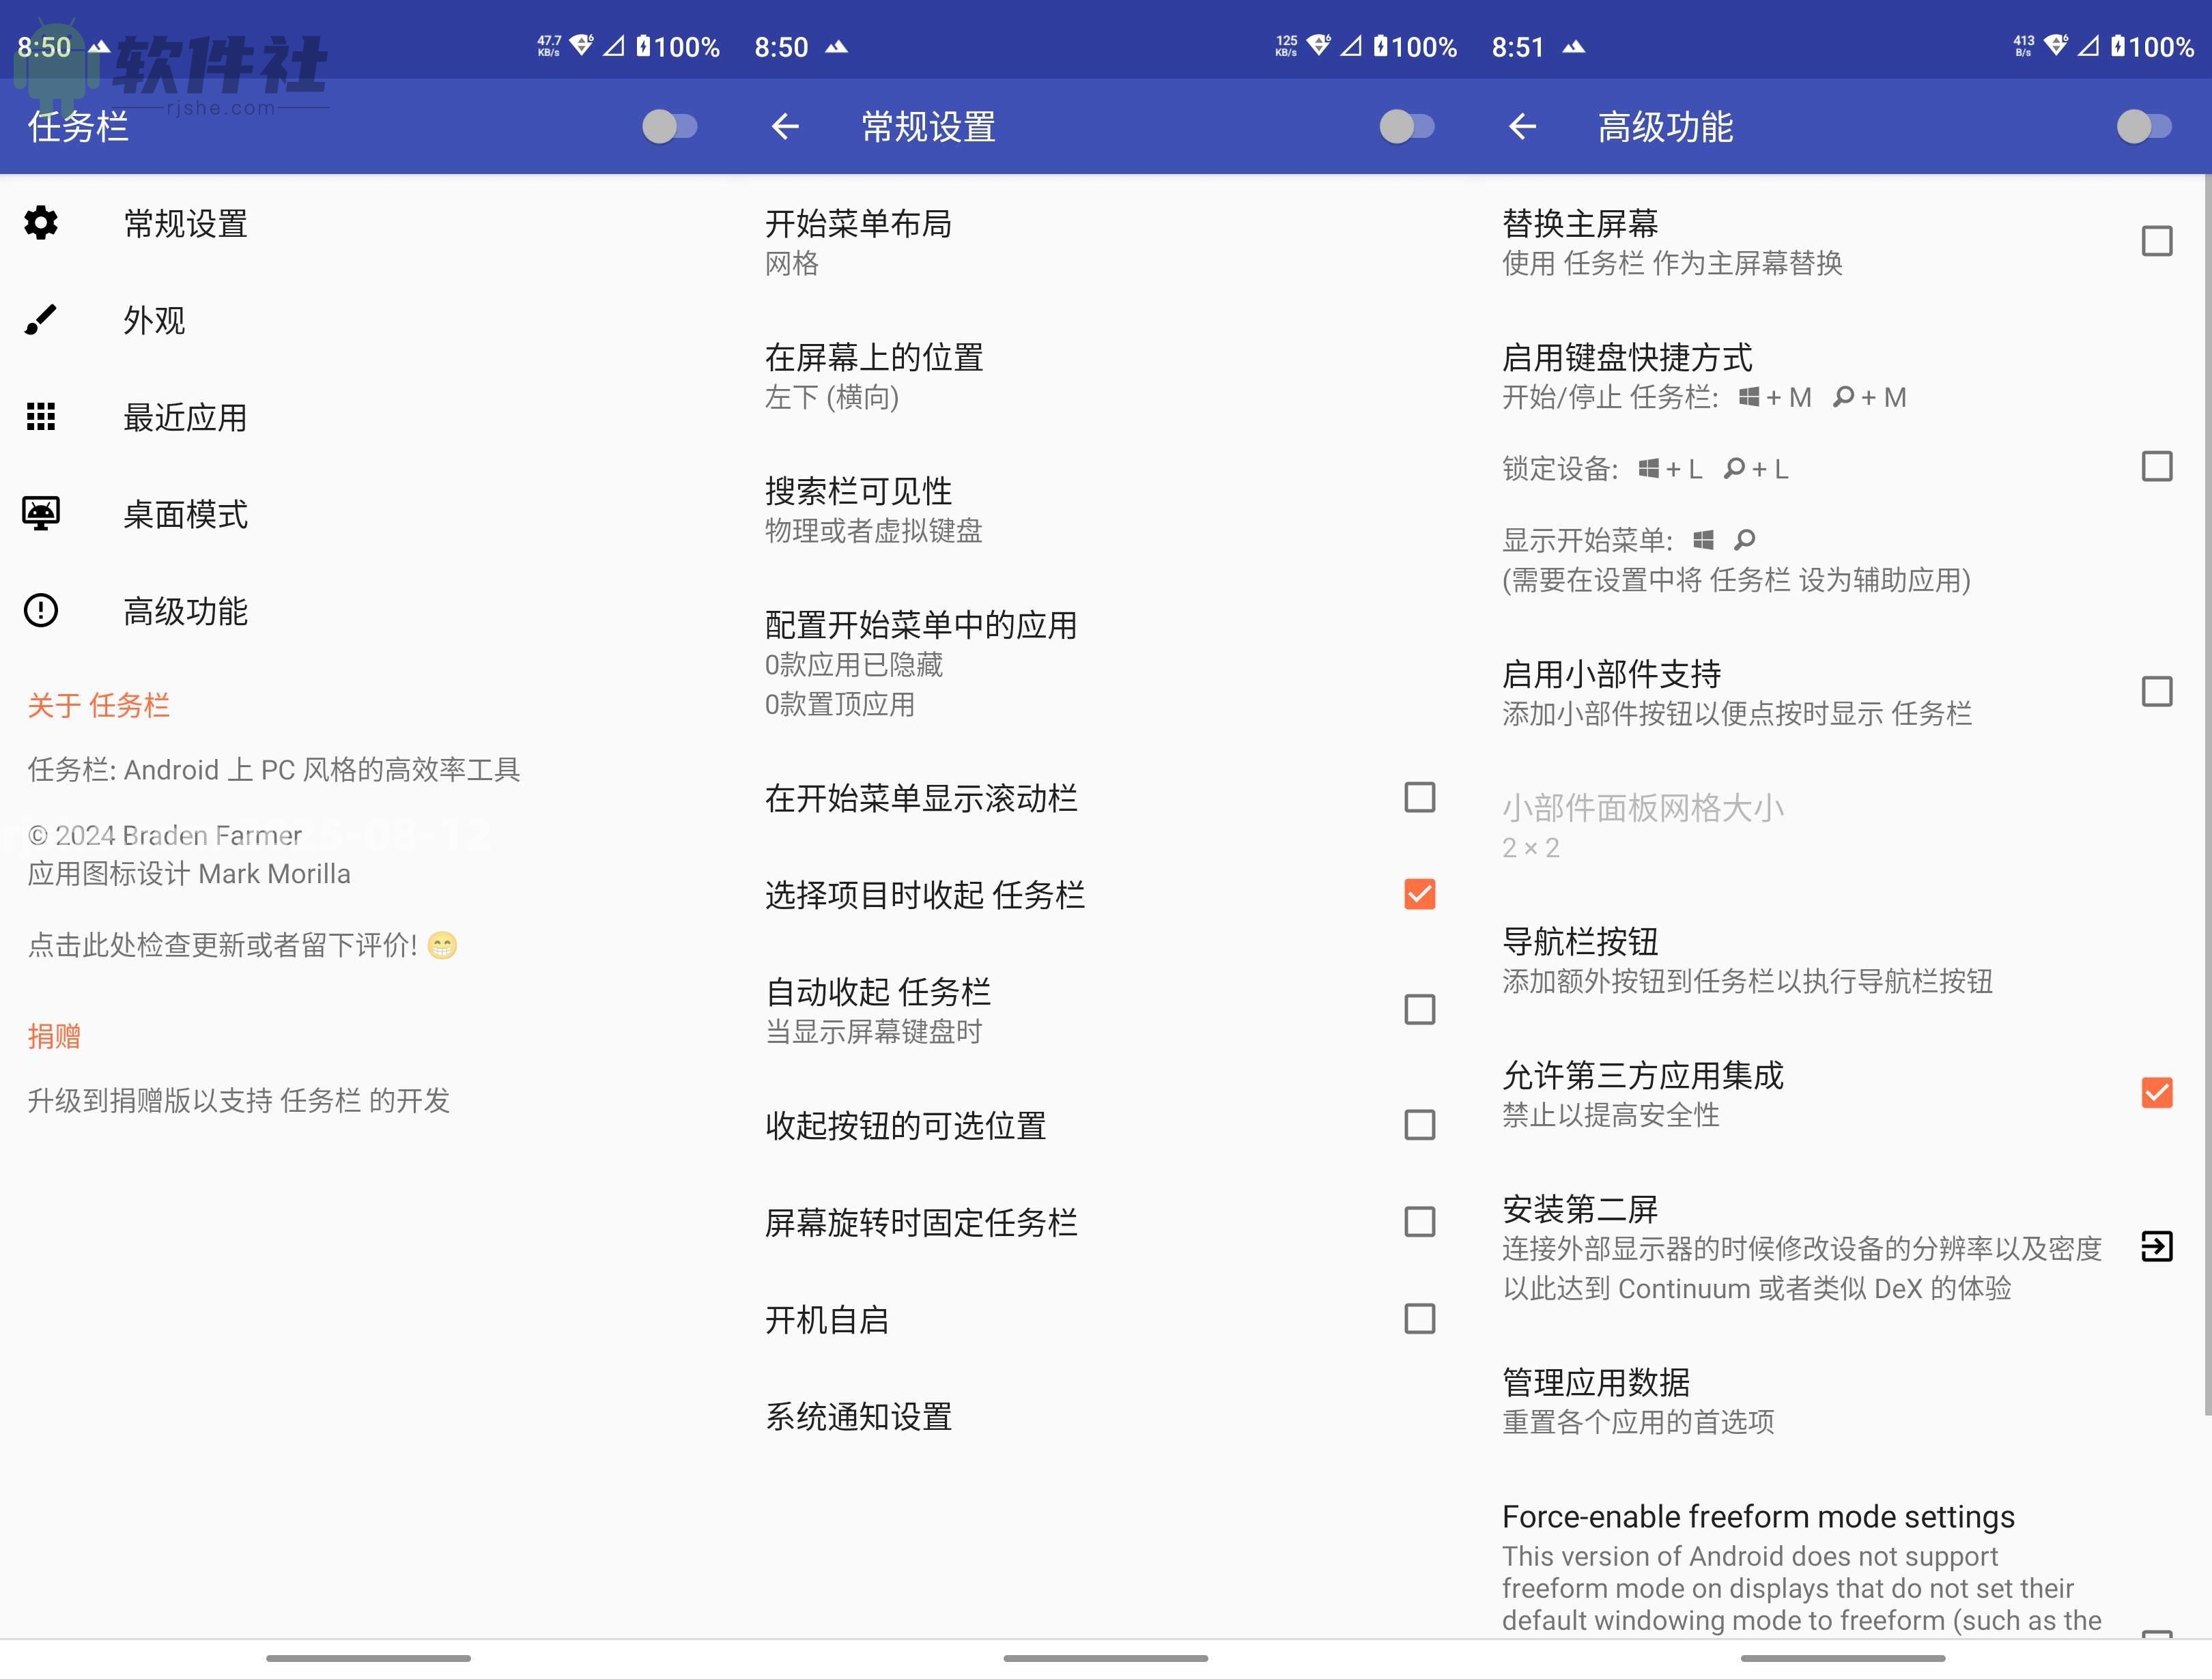This screenshot has height=1679, width=2212.
Task: Open 常规设置 via the gear icon
Action: click(41, 224)
